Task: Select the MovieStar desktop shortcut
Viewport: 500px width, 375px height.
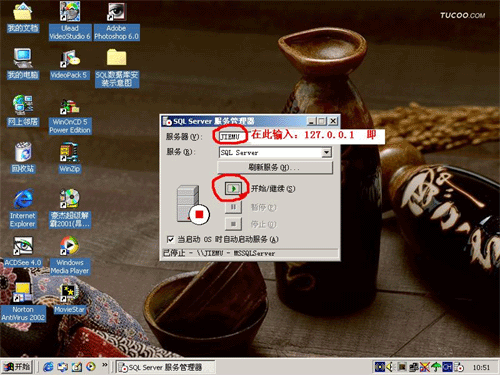Action: pos(70,298)
